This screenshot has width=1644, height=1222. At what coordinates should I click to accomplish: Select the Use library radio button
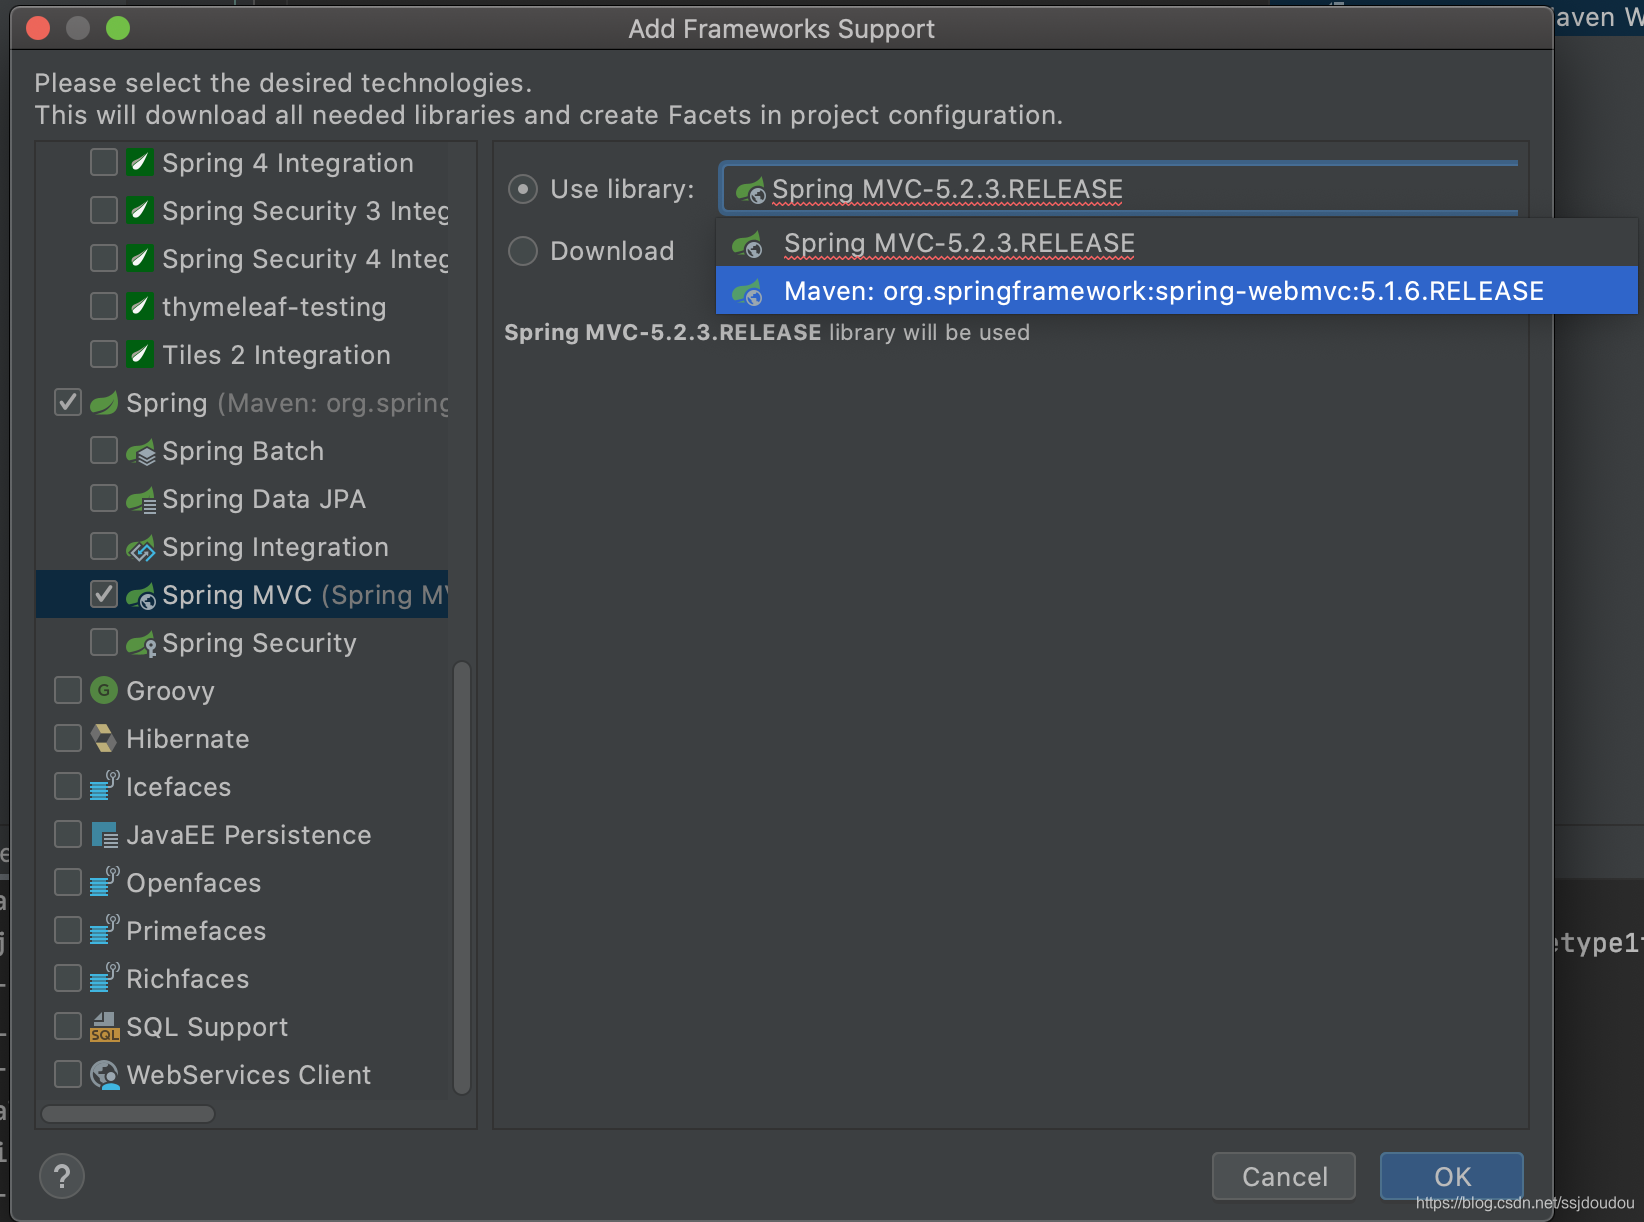point(523,189)
